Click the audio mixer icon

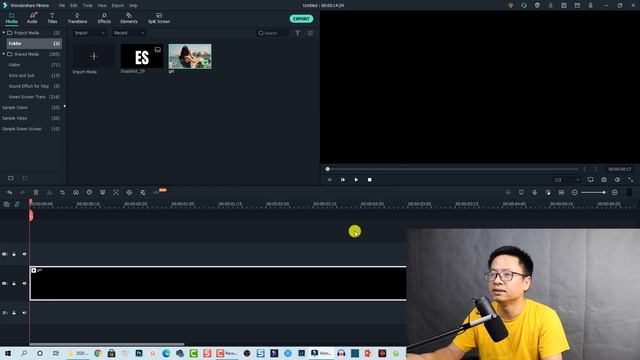coord(548,192)
